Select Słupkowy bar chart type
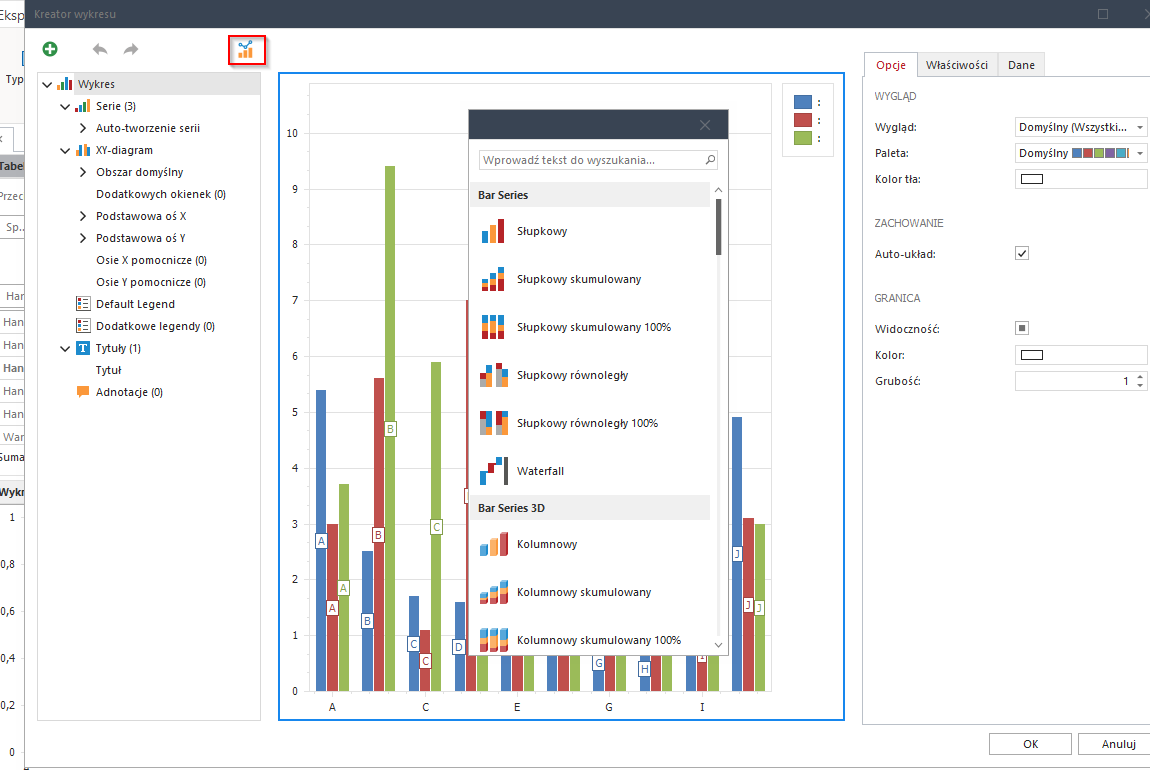 [589, 231]
